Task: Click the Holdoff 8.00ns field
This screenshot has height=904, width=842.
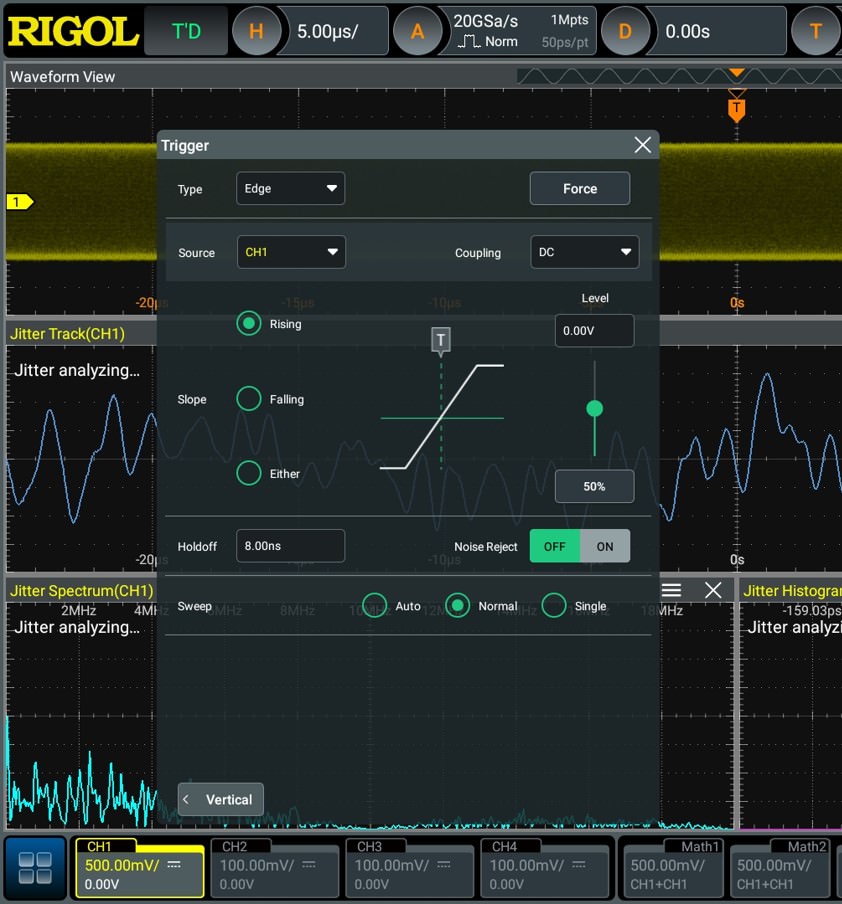Action: pos(291,545)
